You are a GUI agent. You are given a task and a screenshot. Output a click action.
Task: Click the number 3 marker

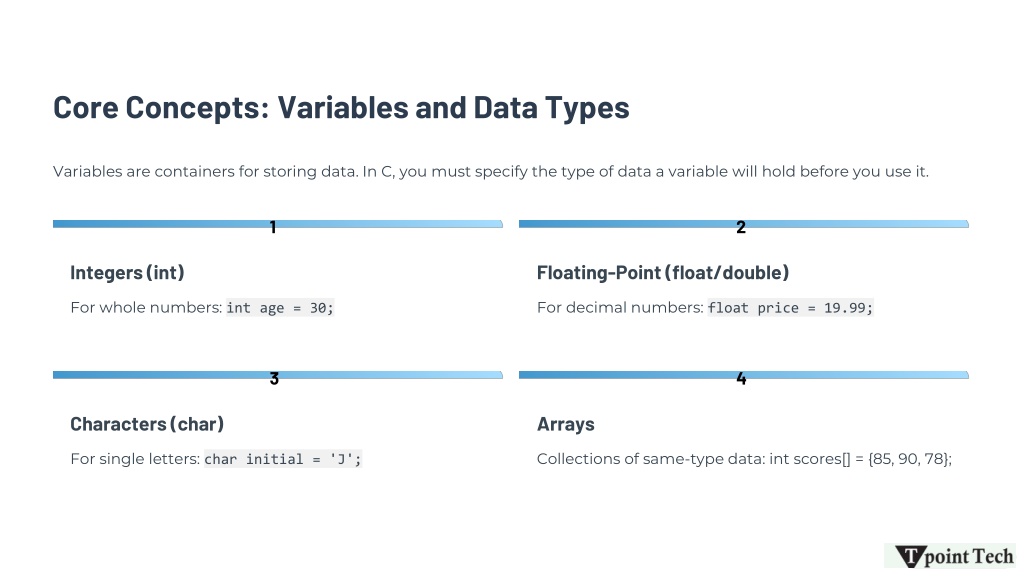274,379
